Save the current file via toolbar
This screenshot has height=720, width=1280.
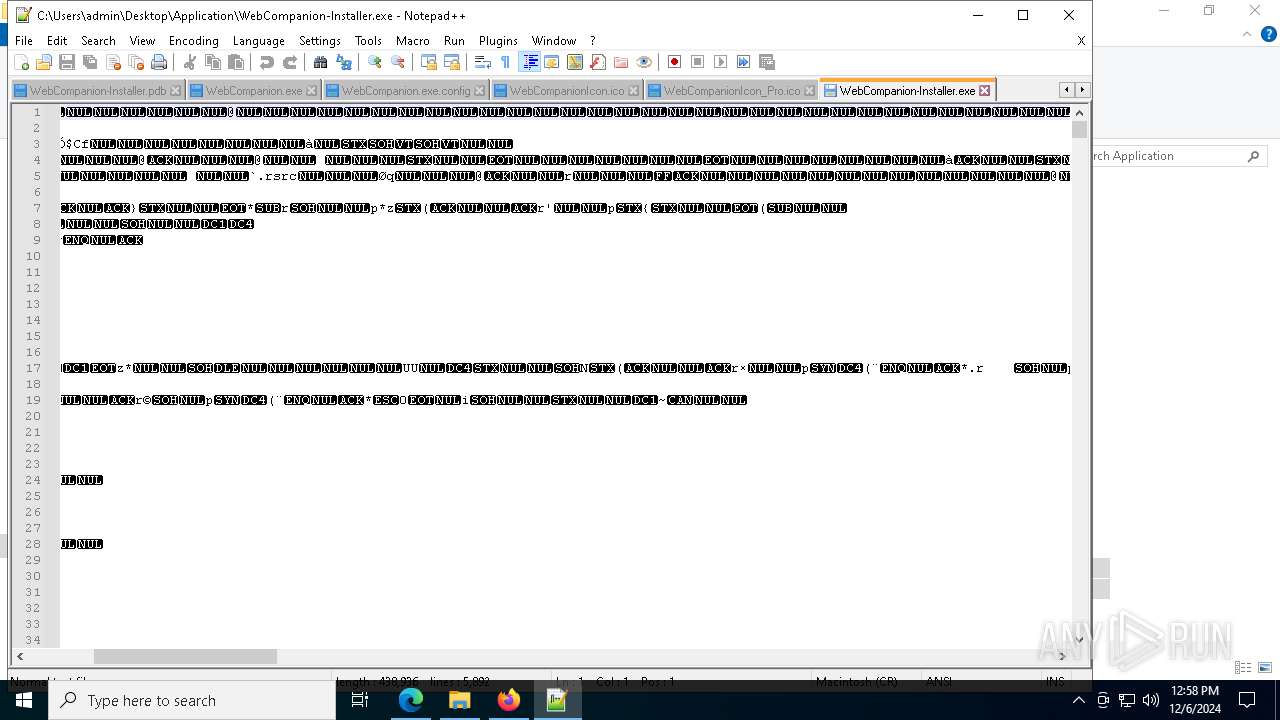pyautogui.click(x=67, y=62)
